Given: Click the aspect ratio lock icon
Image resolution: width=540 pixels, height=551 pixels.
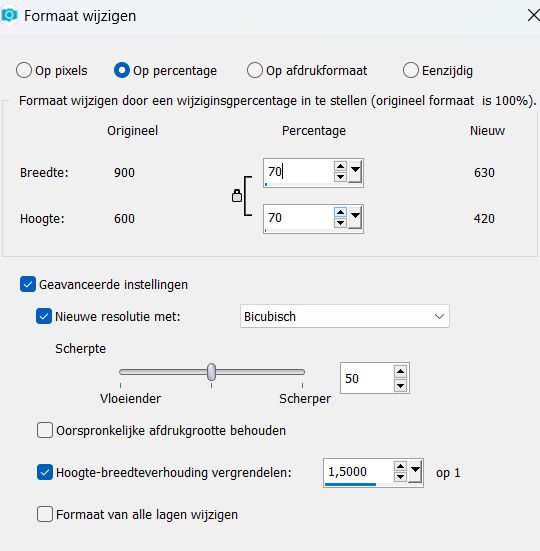Looking at the screenshot, I should click(237, 195).
